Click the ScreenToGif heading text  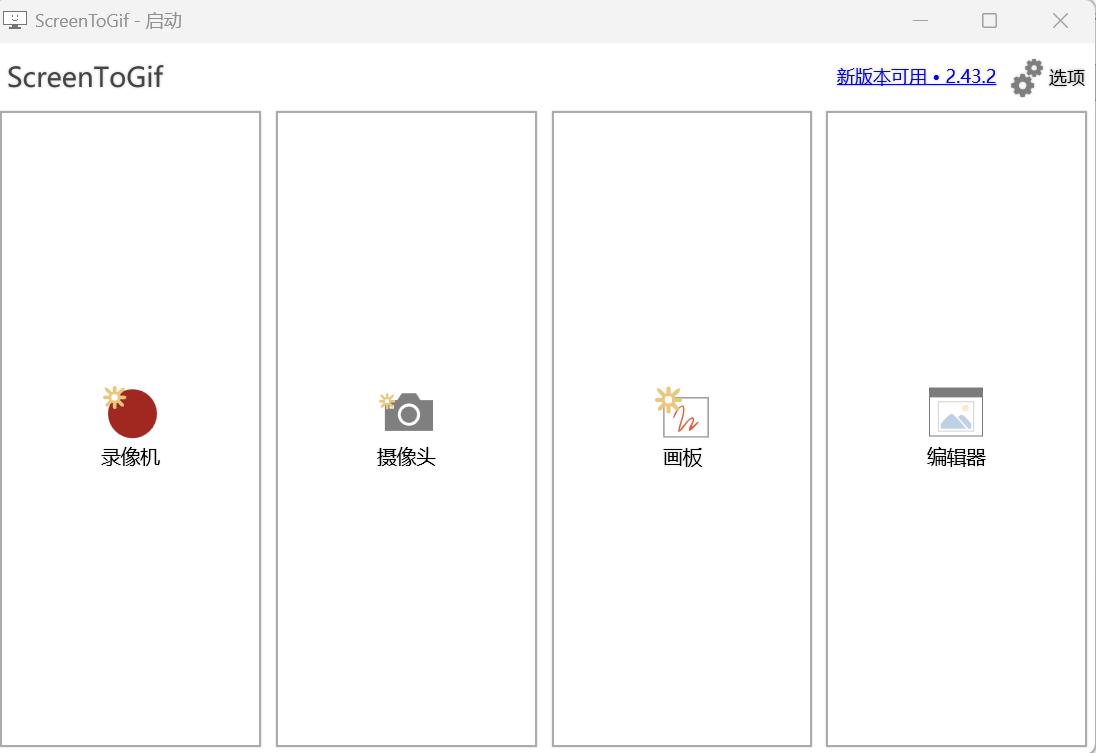[x=85, y=77]
